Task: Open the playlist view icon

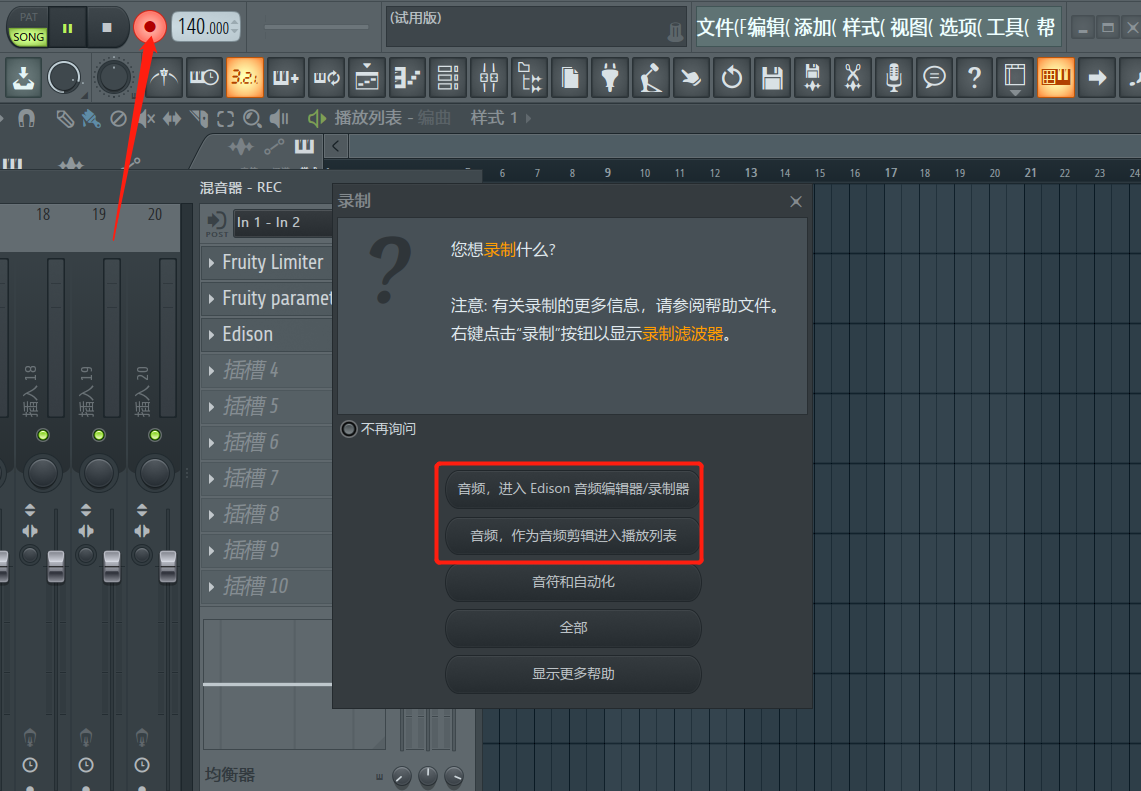Action: (x=367, y=77)
